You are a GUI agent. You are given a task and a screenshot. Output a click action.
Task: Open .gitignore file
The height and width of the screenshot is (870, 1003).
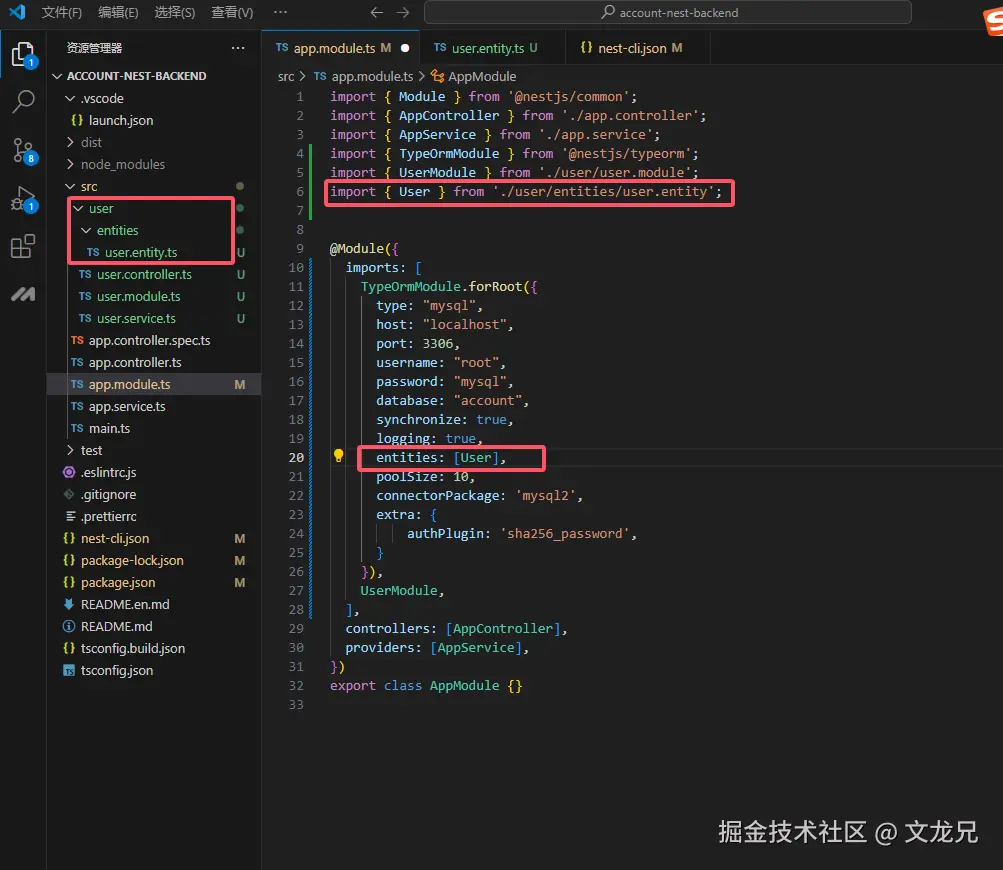pos(154,494)
